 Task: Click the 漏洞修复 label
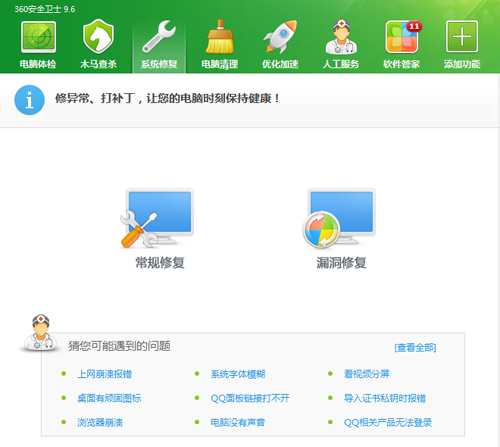341,263
